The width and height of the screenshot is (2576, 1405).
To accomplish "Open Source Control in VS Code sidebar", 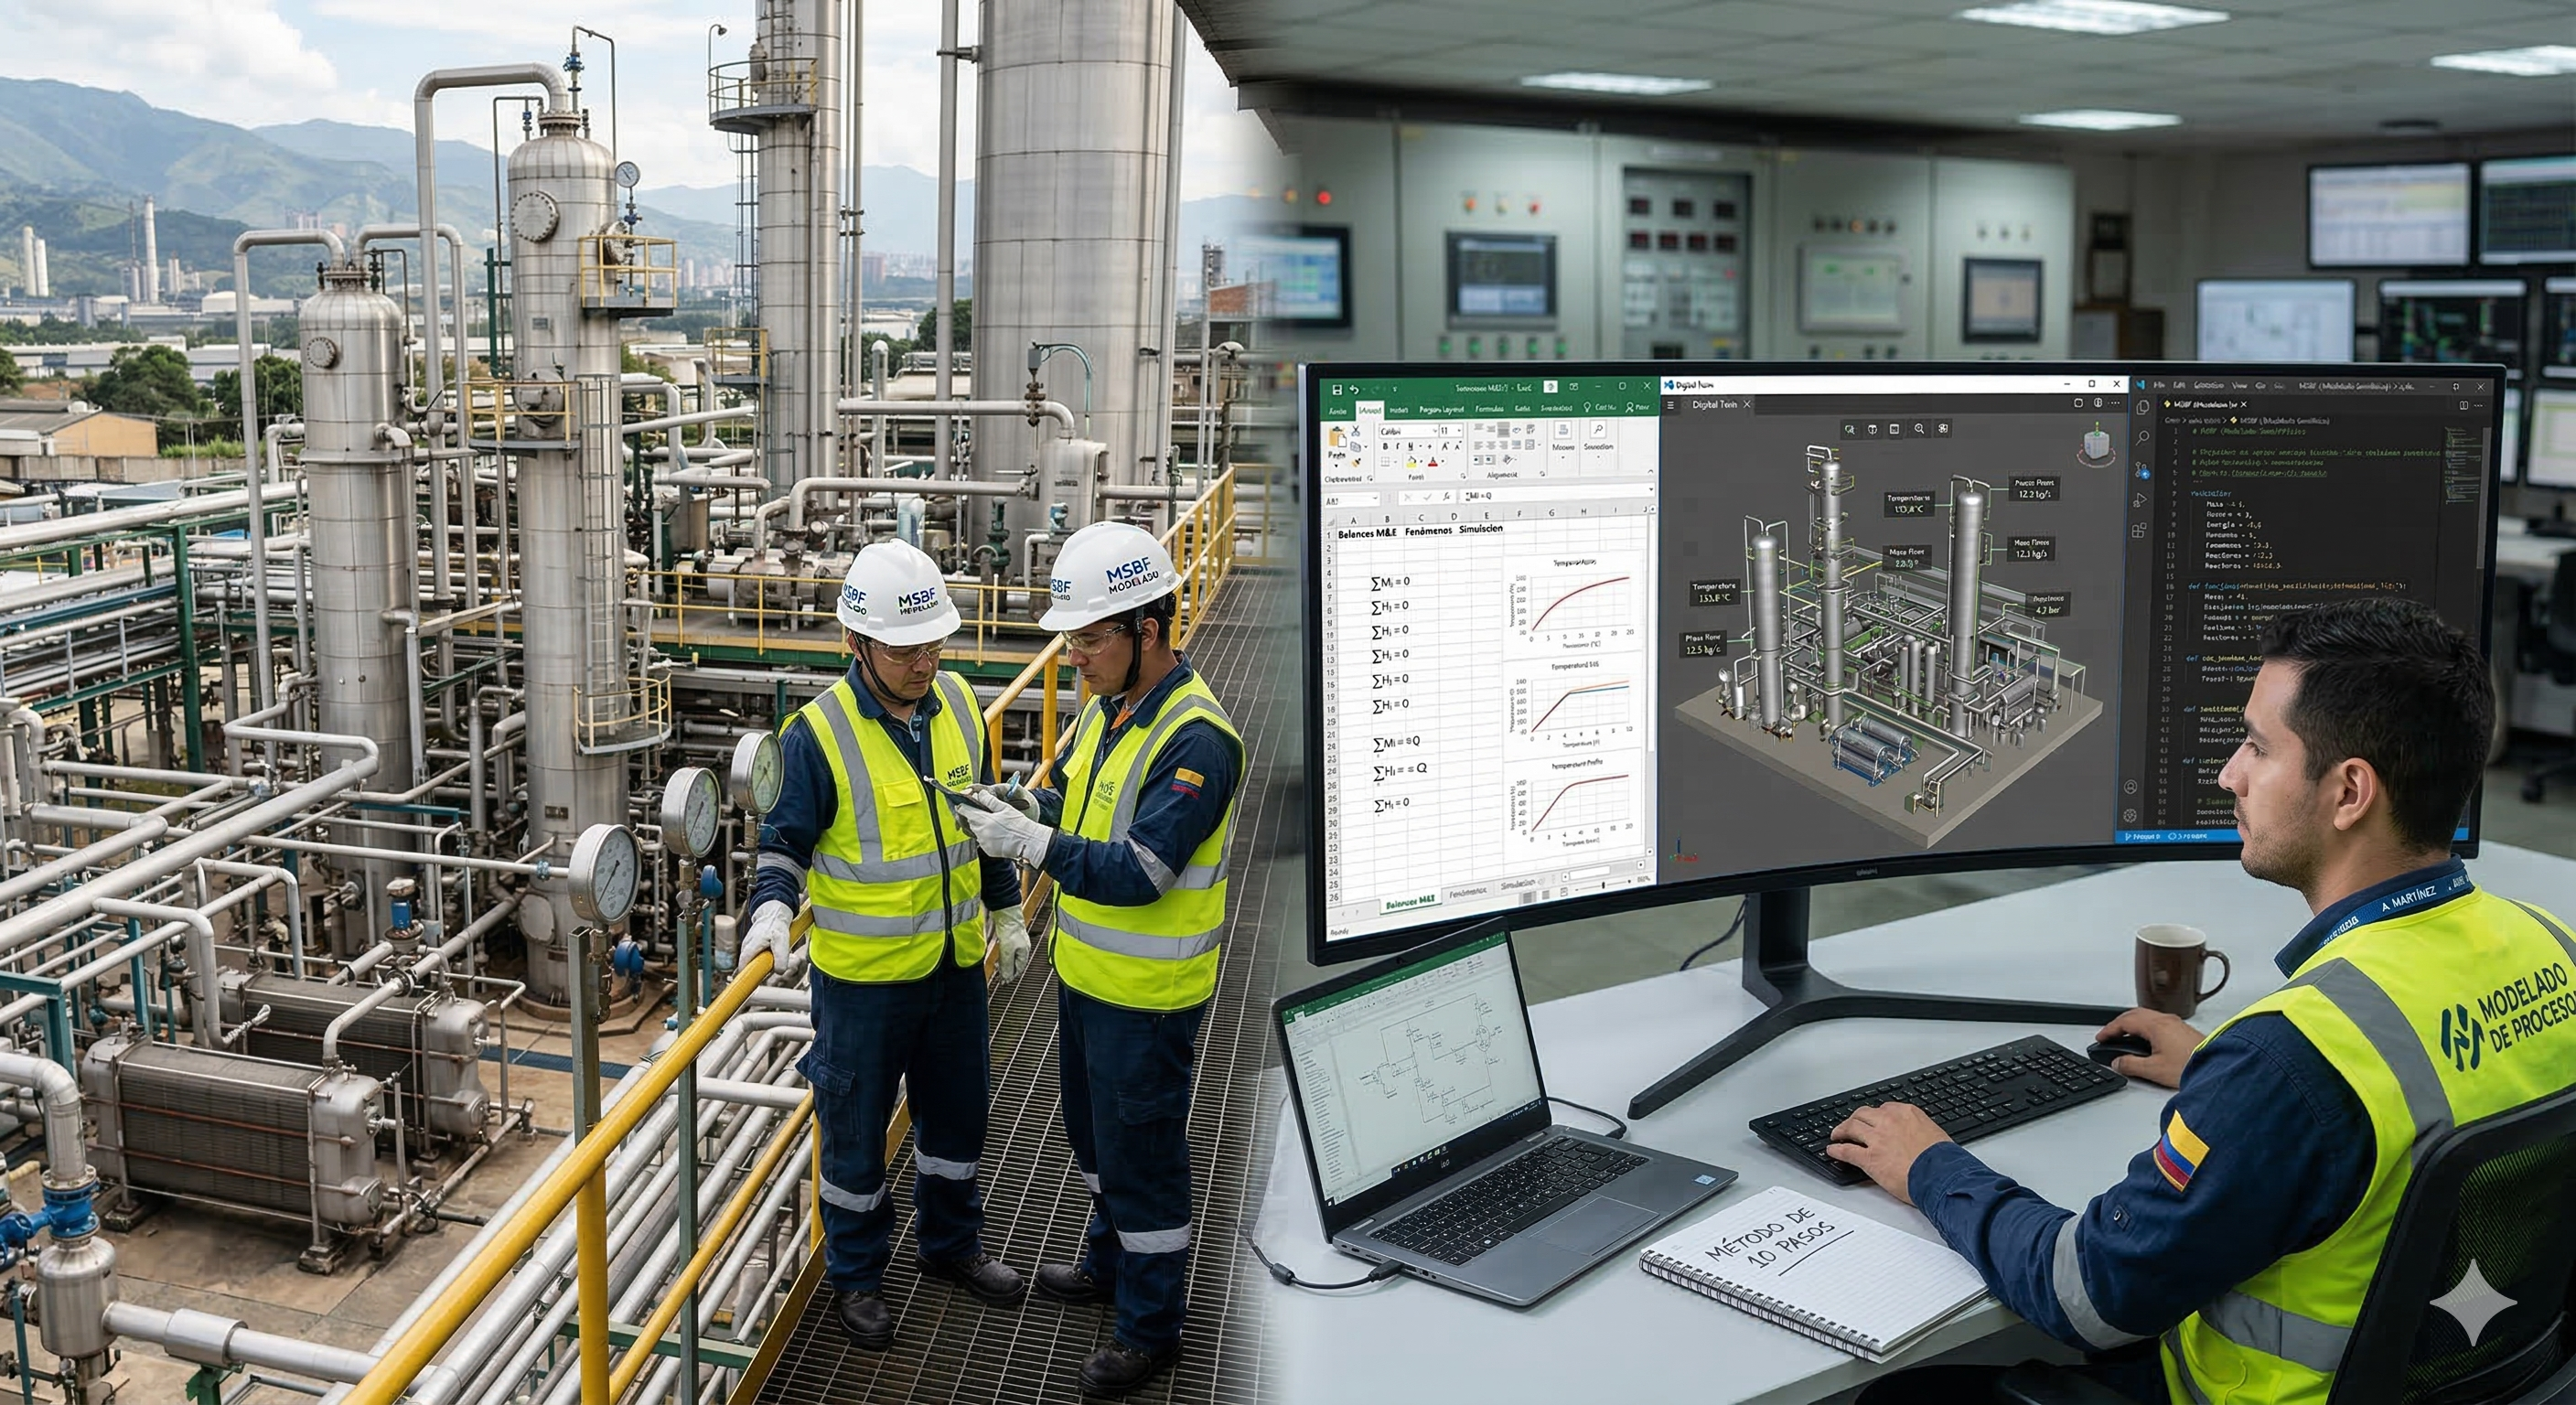I will coord(2143,472).
